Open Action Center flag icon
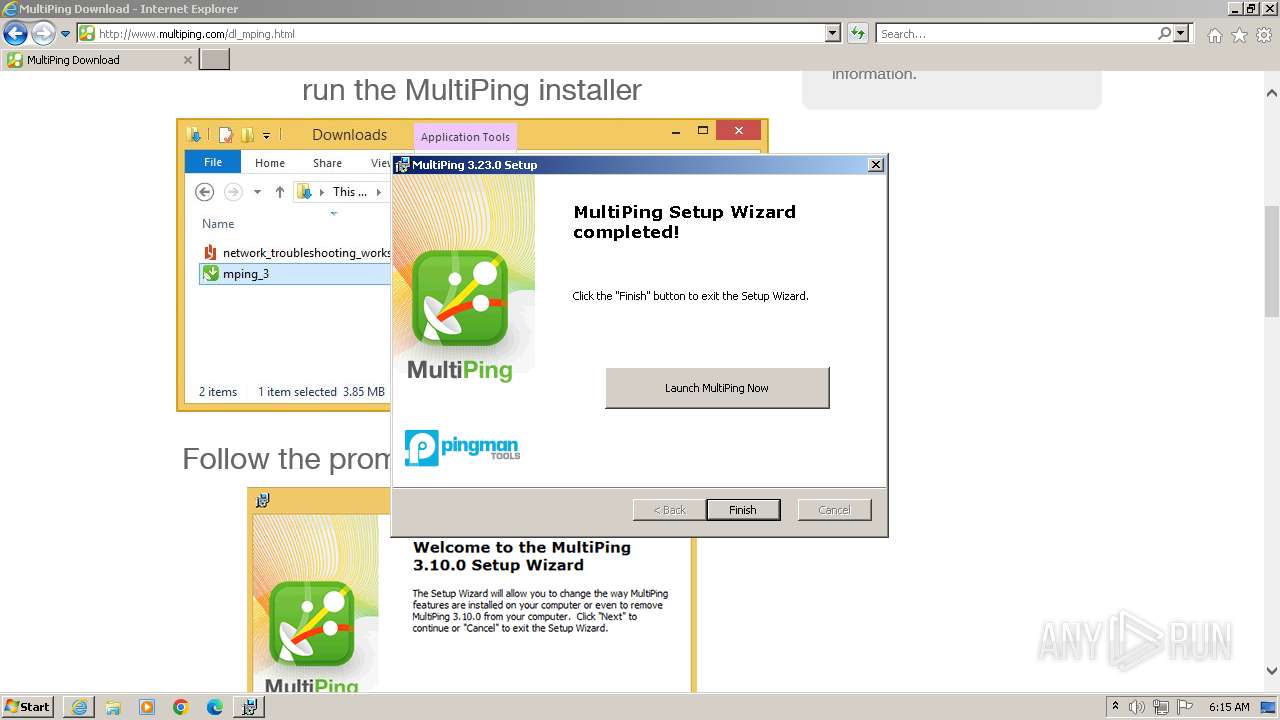The height and width of the screenshot is (720, 1280). [1185, 707]
